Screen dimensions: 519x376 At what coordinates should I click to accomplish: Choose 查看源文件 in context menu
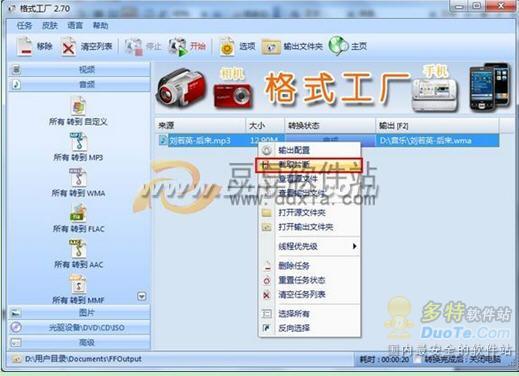click(310, 179)
